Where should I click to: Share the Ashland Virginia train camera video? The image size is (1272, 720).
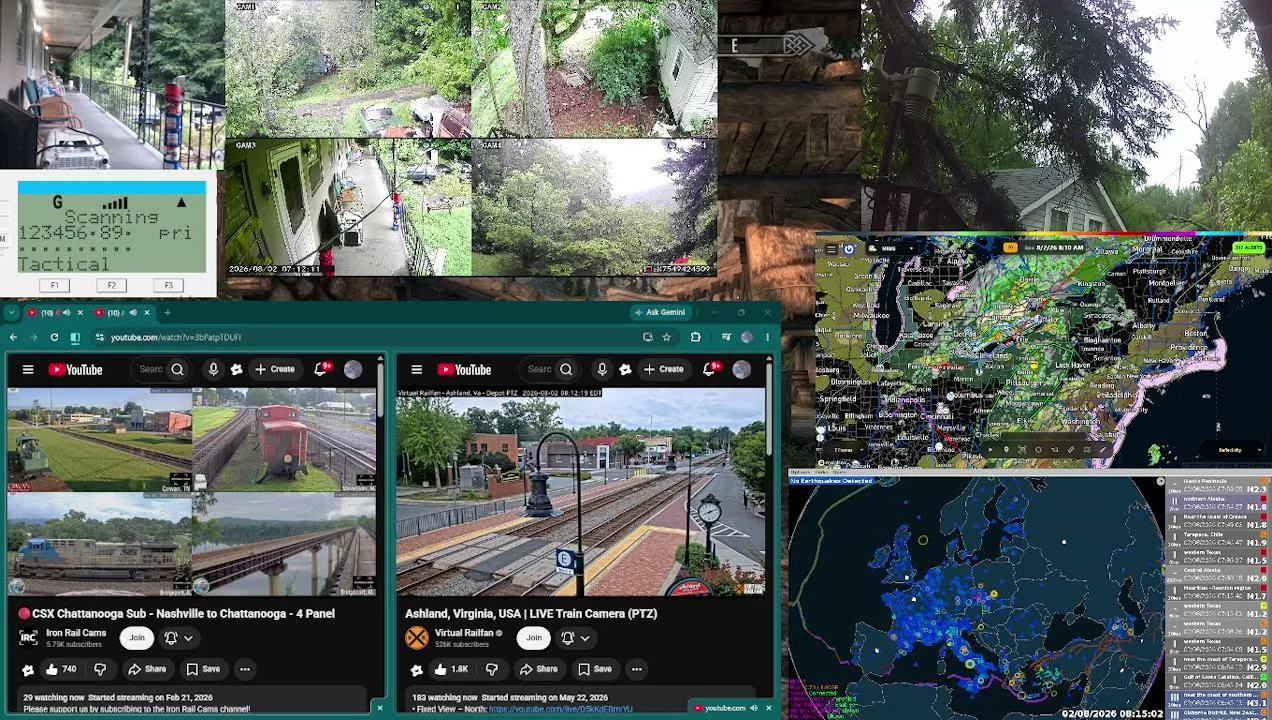coord(539,669)
